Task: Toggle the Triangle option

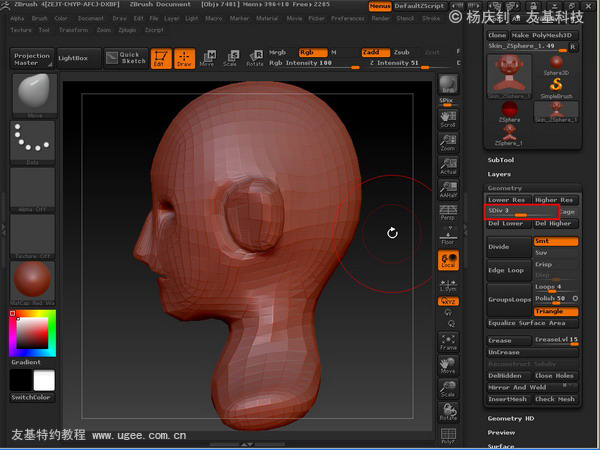Action: click(556, 311)
